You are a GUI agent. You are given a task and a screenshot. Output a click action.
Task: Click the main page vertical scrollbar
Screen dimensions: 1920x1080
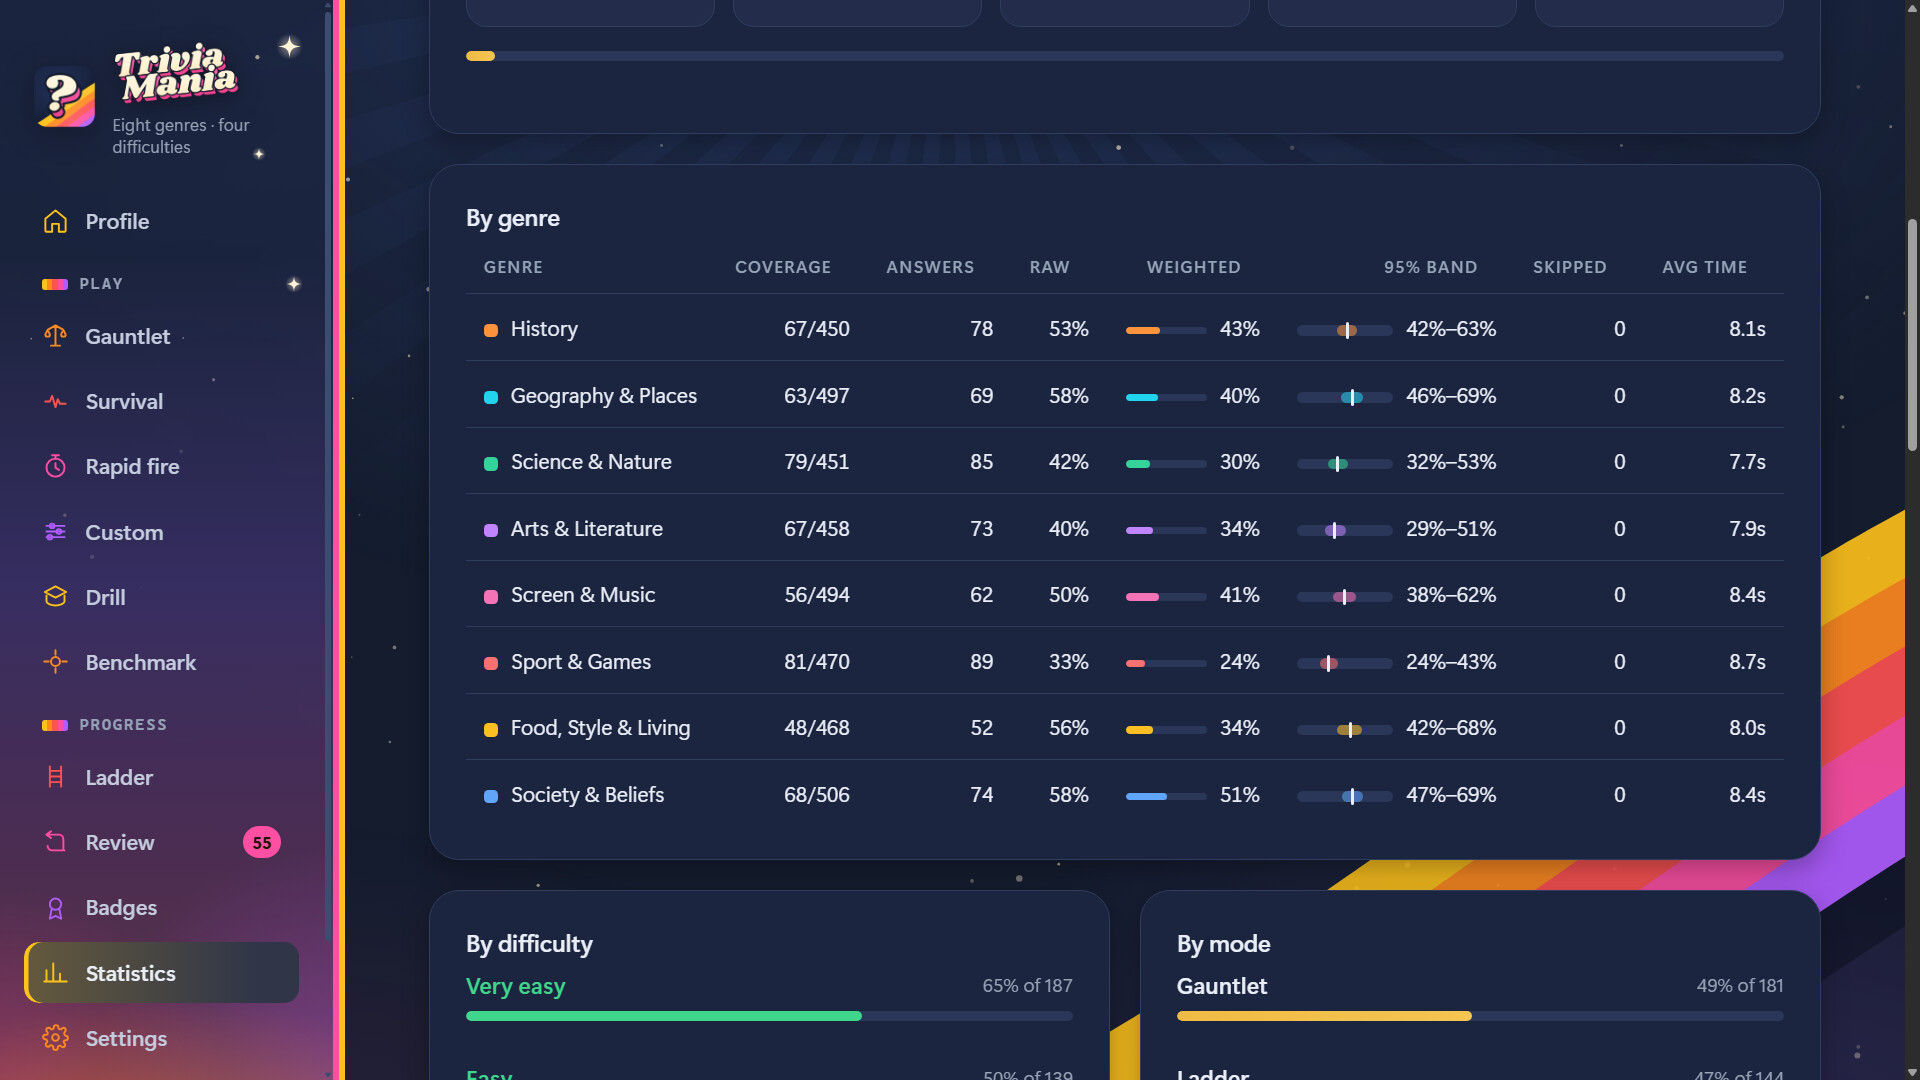point(1912,335)
